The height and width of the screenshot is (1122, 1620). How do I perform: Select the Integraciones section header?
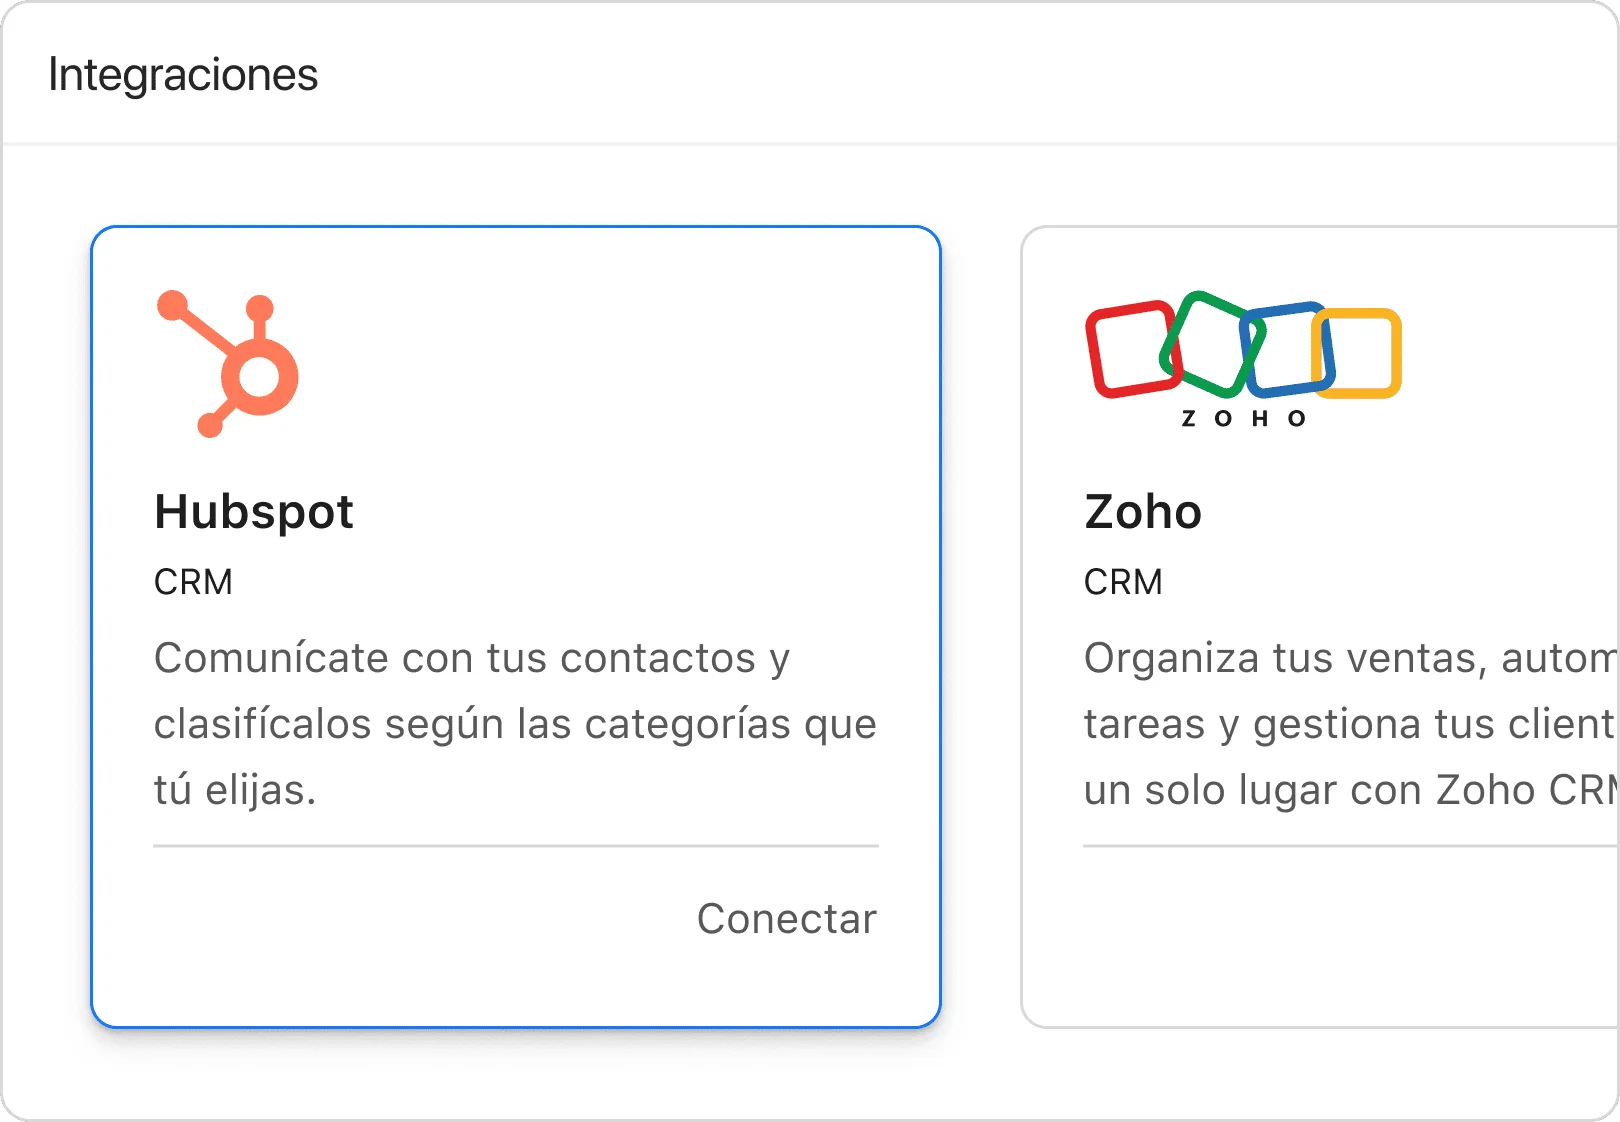click(183, 75)
